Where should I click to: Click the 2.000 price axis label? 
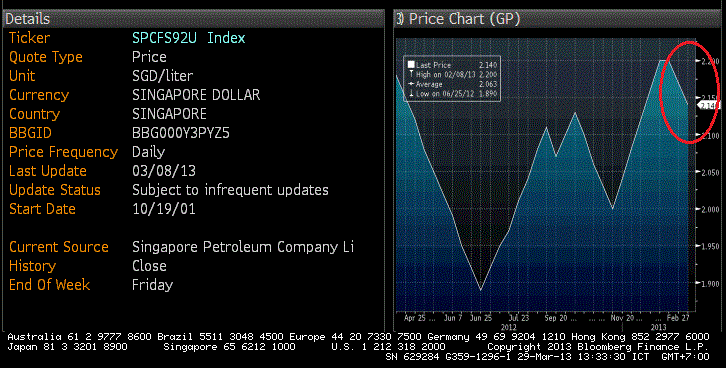pos(709,209)
